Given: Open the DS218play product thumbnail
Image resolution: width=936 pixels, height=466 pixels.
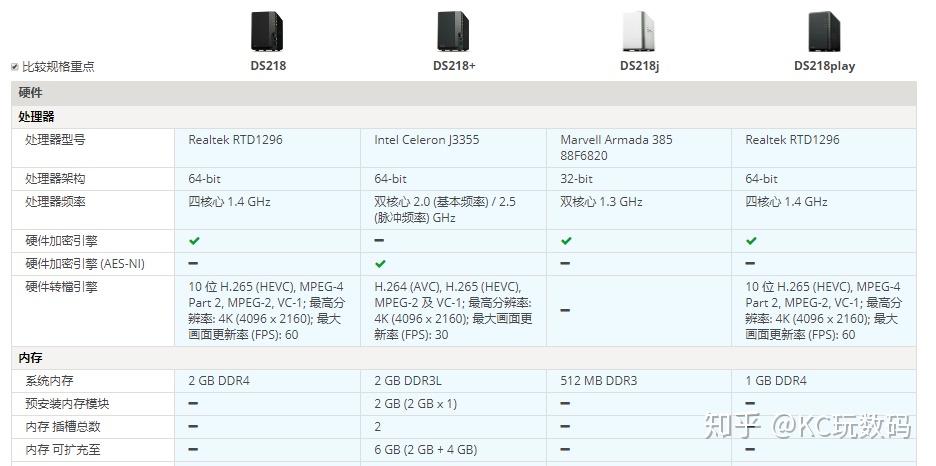Looking at the screenshot, I should tap(824, 31).
